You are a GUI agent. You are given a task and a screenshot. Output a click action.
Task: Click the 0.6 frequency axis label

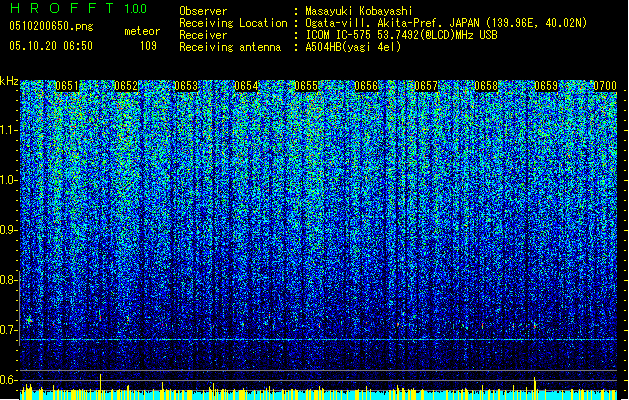[x=8, y=380]
